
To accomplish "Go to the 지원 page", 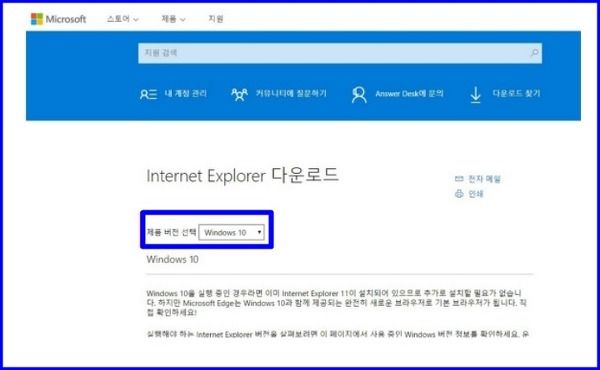I will tap(216, 19).
